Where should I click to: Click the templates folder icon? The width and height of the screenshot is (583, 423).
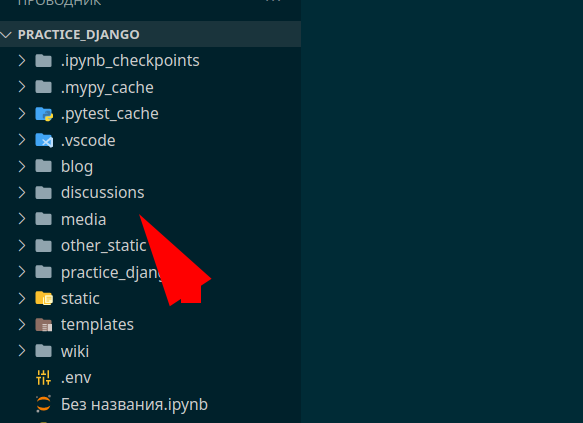click(x=44, y=324)
